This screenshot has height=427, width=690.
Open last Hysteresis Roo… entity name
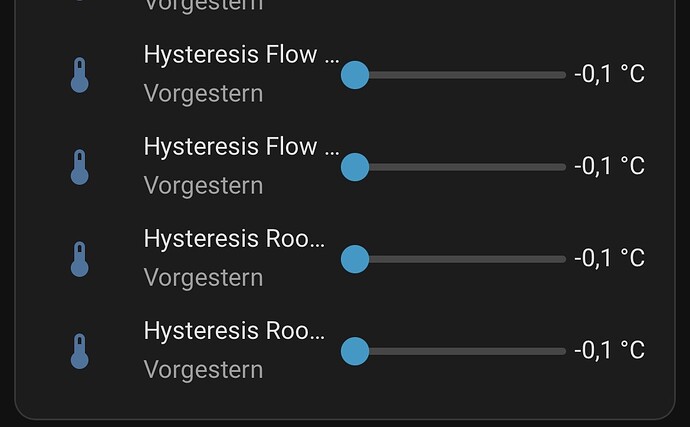point(234,331)
